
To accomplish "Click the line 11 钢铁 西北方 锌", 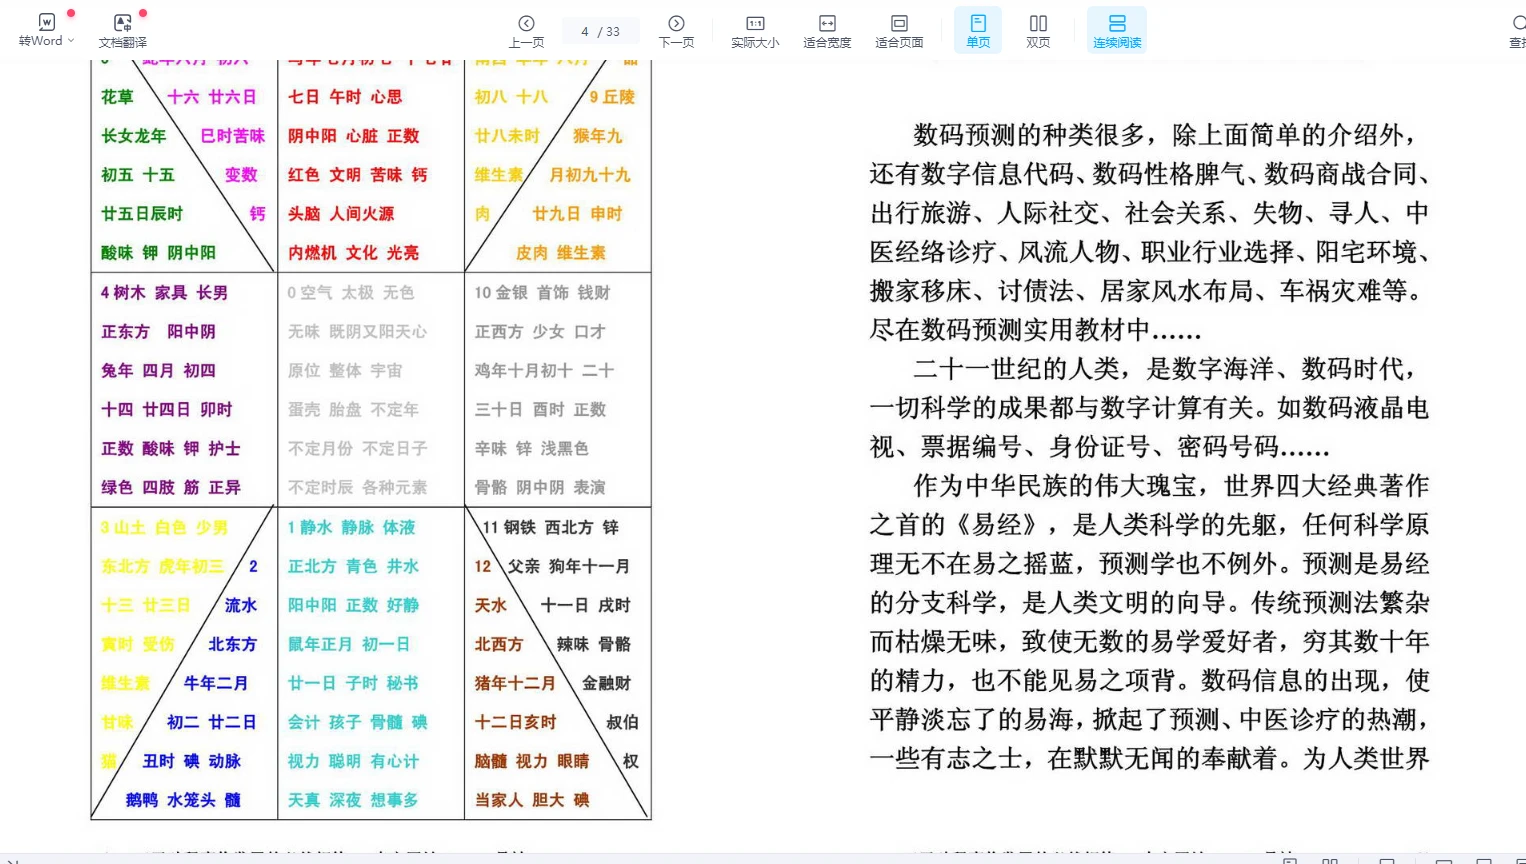I will pyautogui.click(x=550, y=528).
